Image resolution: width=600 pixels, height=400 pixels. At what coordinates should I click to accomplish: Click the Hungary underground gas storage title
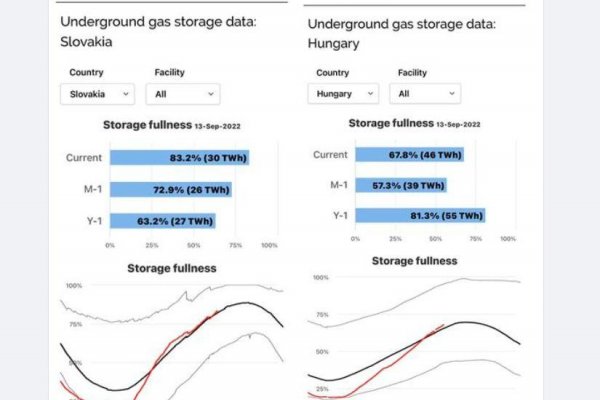pos(398,34)
